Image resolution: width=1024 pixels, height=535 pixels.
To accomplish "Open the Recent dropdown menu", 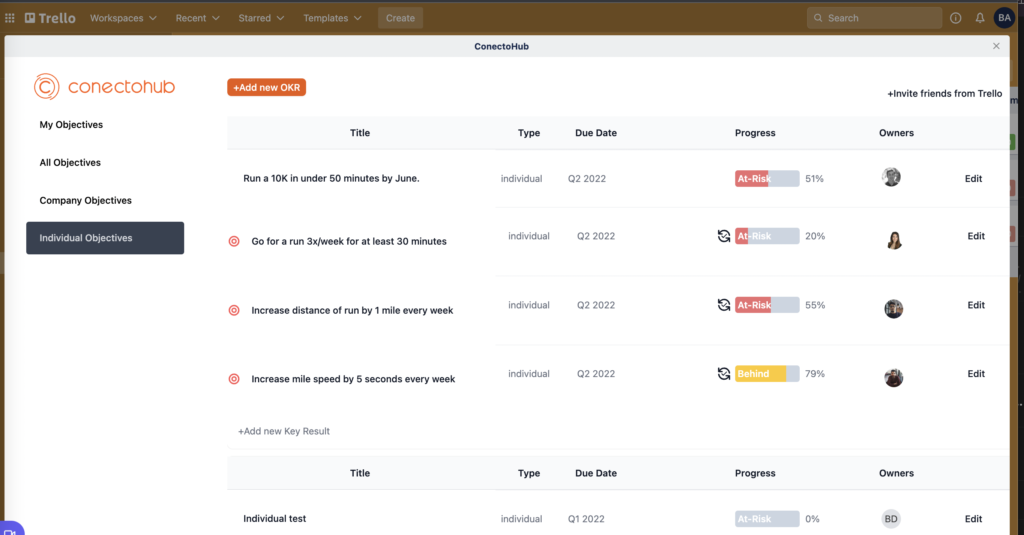I will tap(197, 18).
